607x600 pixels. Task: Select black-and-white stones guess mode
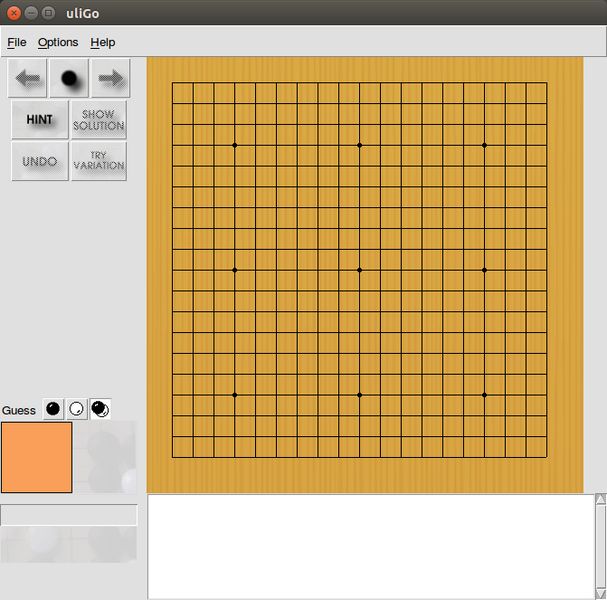[x=100, y=409]
